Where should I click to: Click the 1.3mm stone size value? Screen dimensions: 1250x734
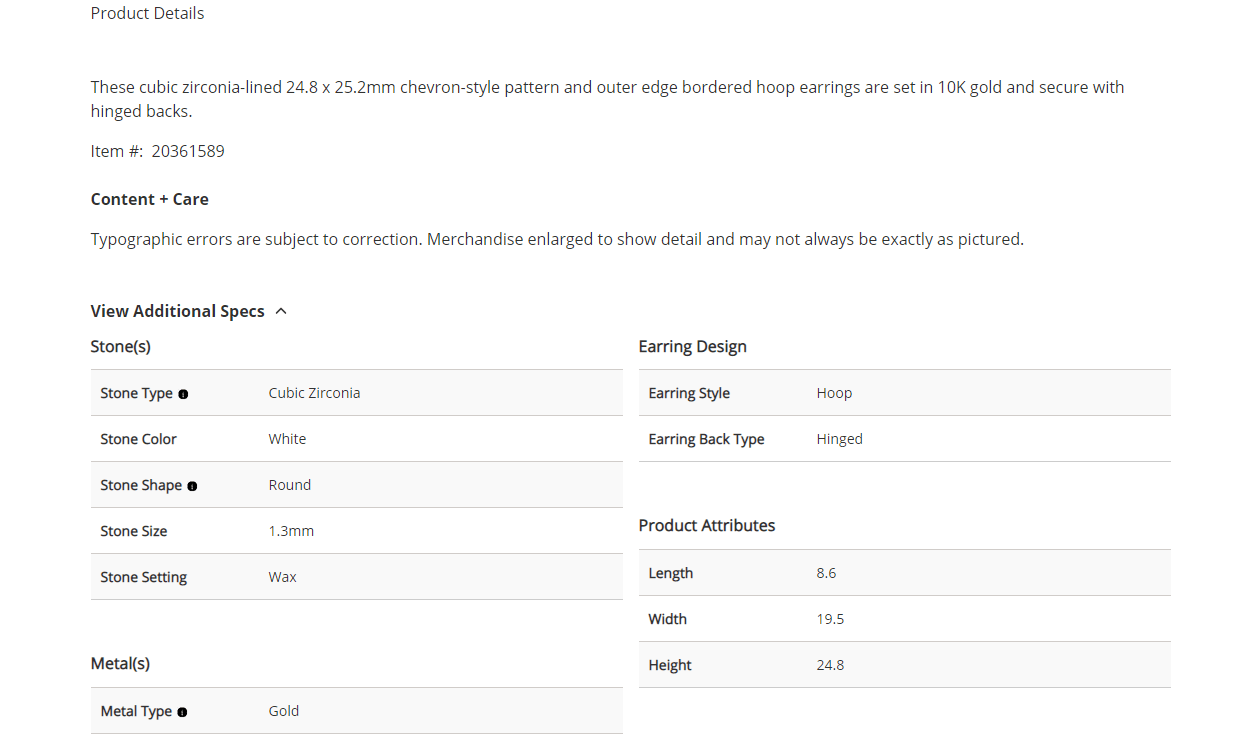[291, 531]
